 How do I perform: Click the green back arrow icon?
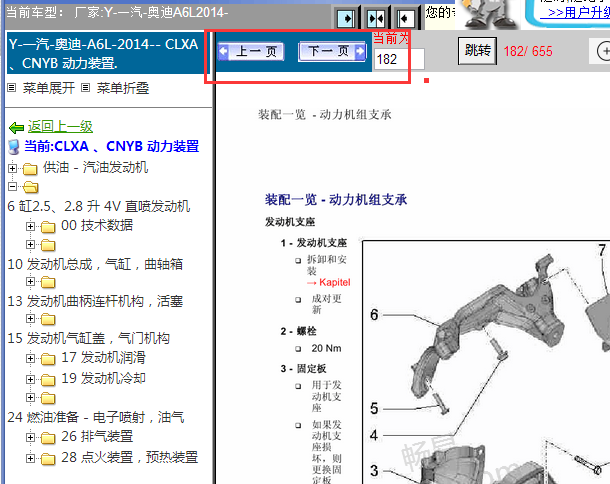(16, 128)
